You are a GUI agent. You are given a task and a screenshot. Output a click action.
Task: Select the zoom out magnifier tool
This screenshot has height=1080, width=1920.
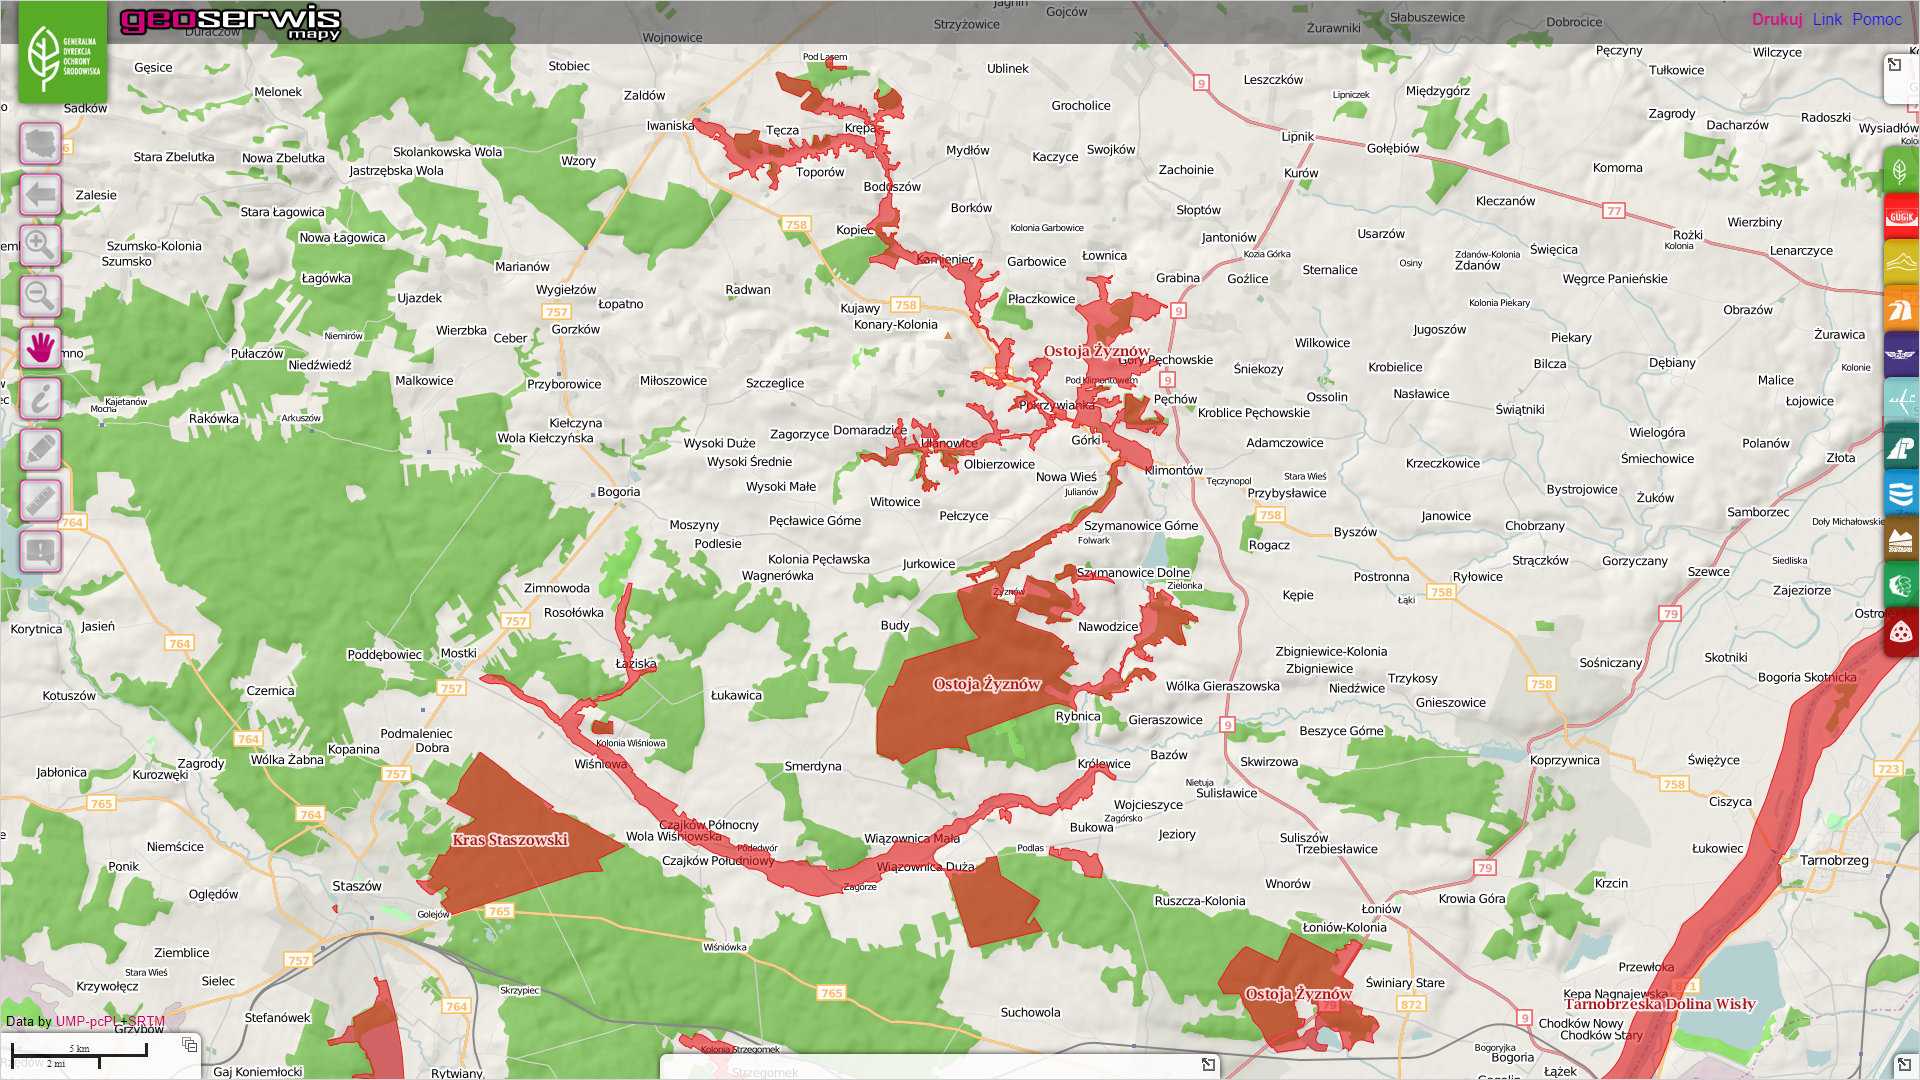pos(40,296)
